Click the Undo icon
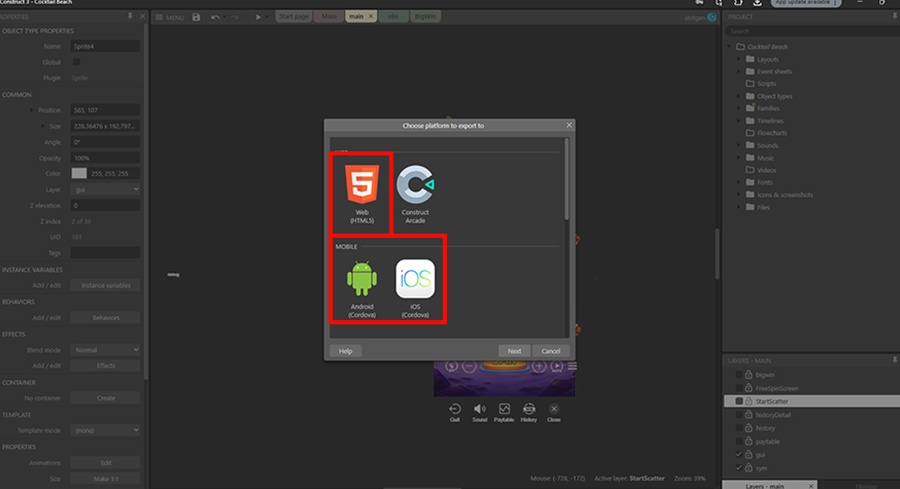 click(215, 17)
